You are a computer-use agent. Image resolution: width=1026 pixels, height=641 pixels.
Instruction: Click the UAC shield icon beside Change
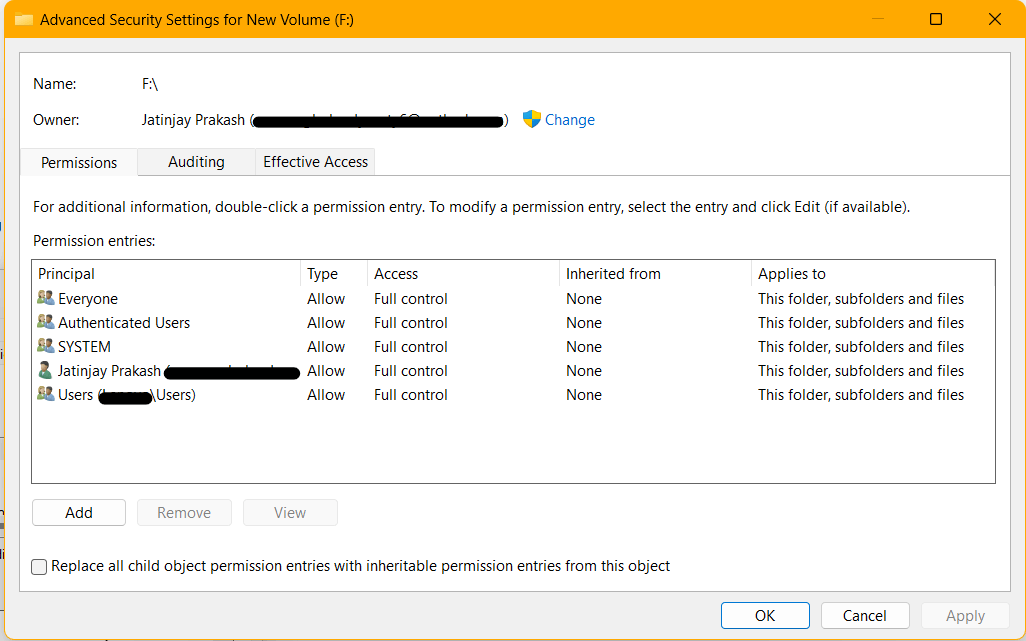(x=532, y=119)
